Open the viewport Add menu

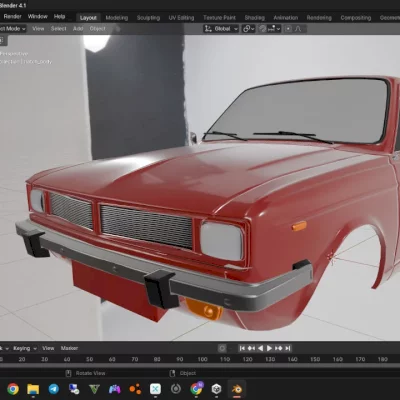[x=78, y=29]
